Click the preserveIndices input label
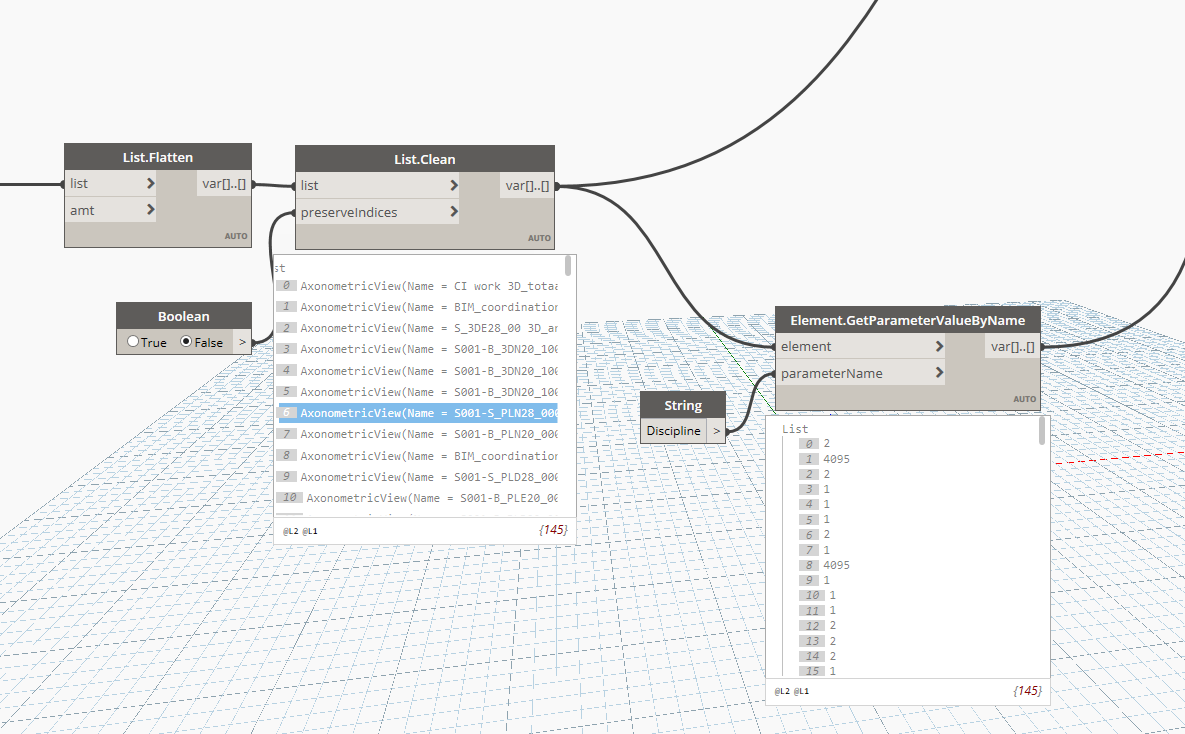The width and height of the screenshot is (1185, 734). point(349,212)
